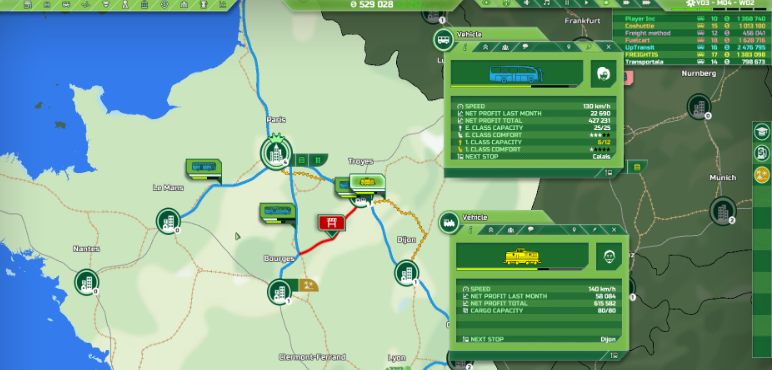Pause the game

click(567, 3)
